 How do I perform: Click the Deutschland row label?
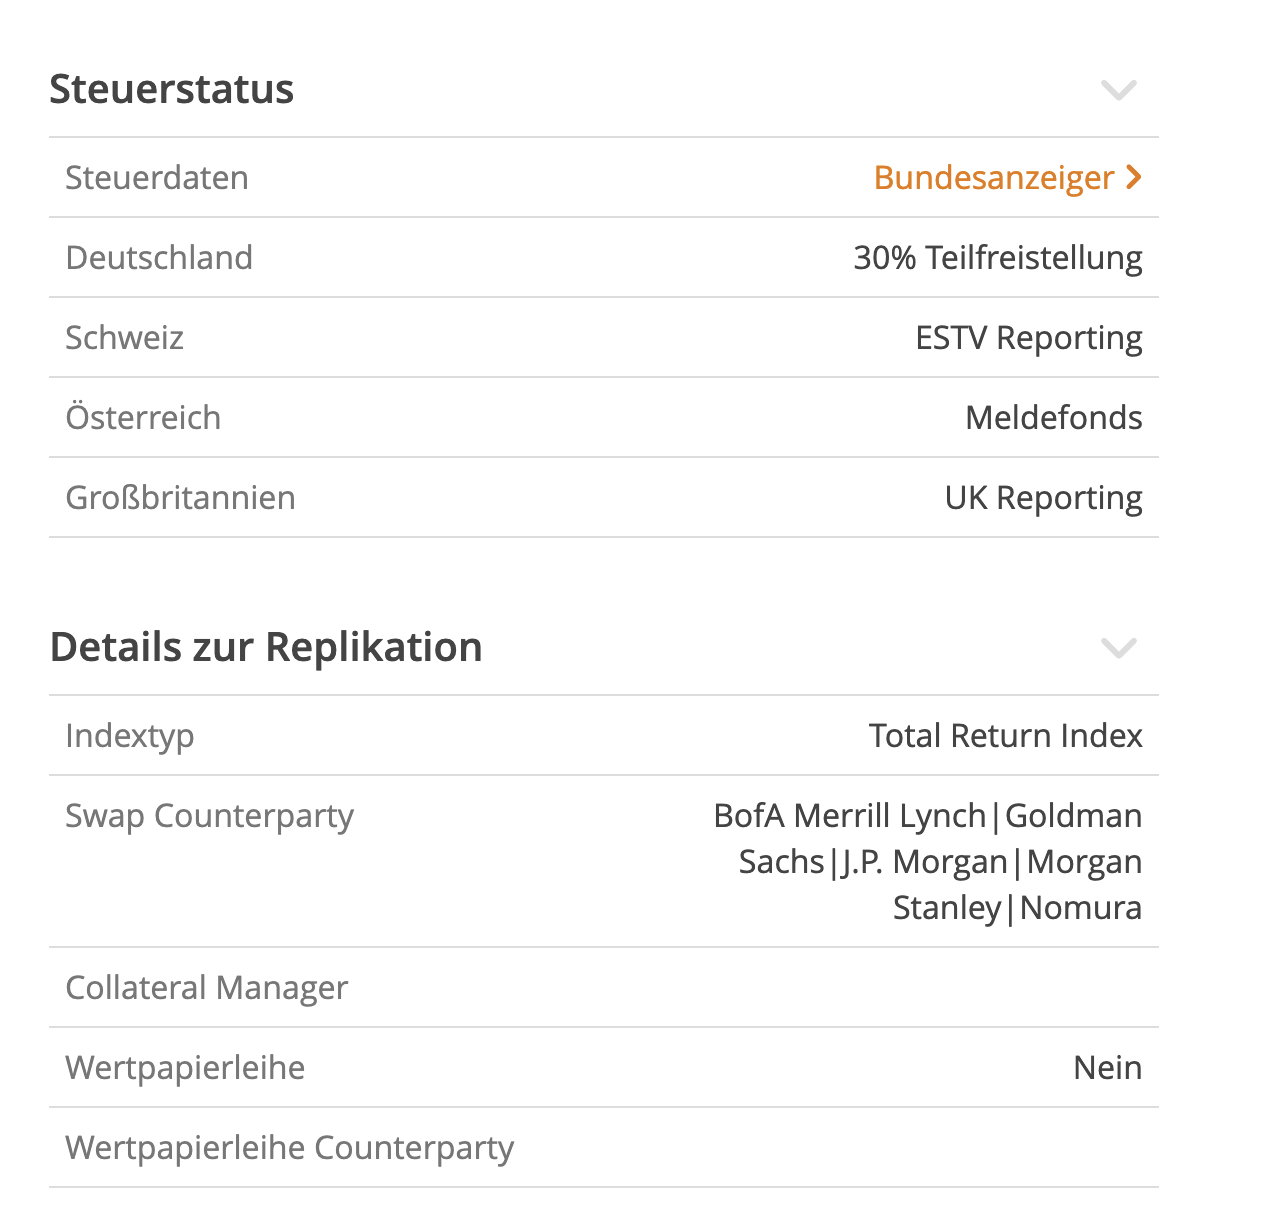point(159,258)
